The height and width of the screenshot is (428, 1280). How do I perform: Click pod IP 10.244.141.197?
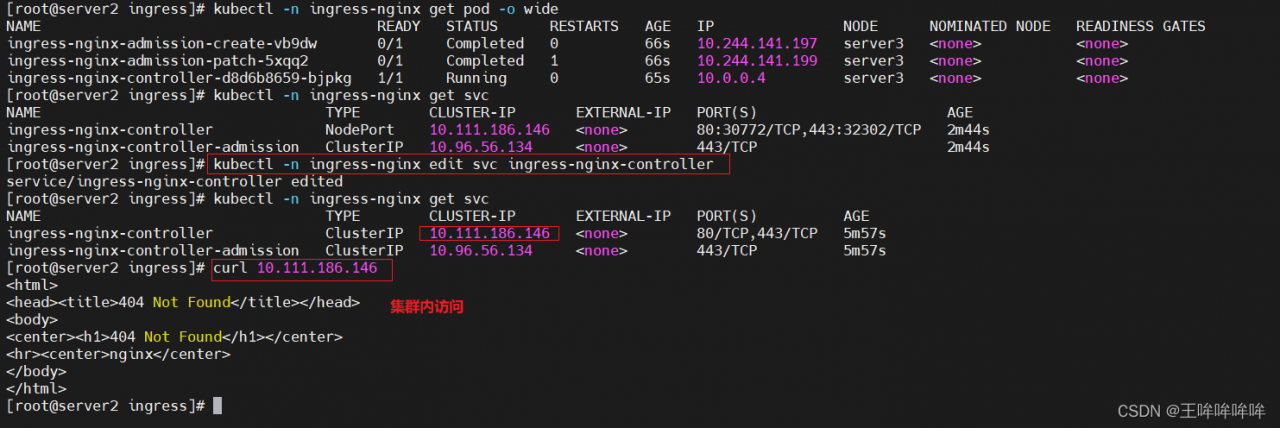(x=757, y=43)
